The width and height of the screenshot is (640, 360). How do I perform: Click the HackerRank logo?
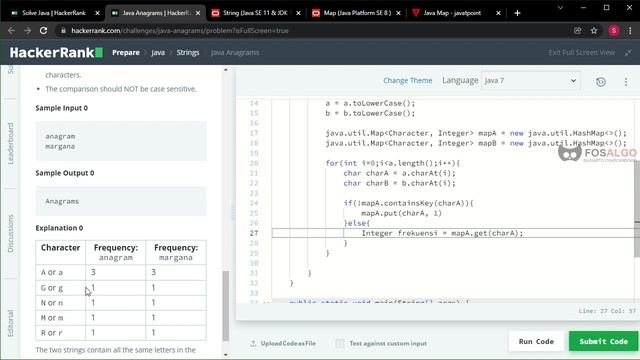[x=56, y=53]
